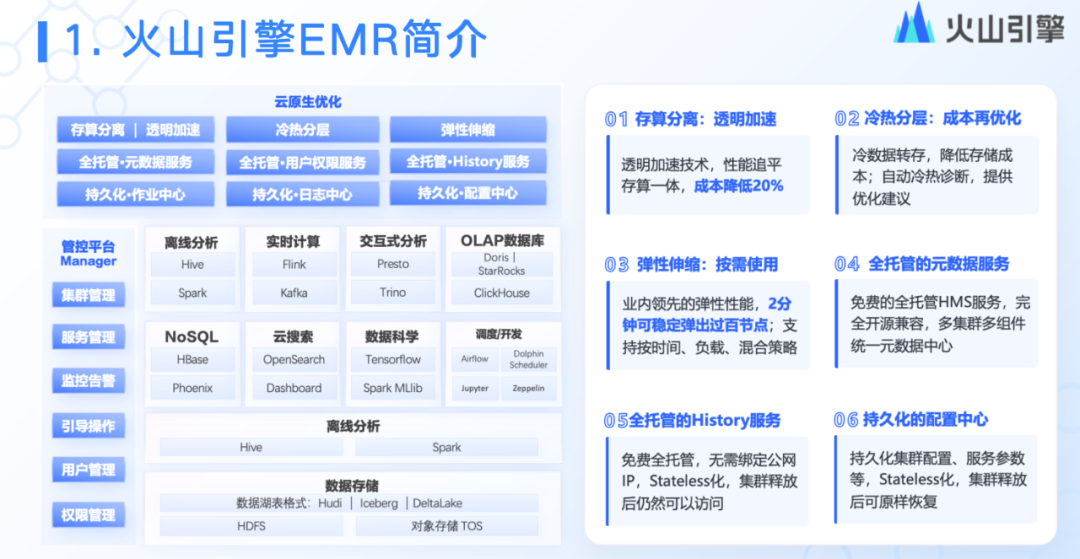Viewport: 1080px width, 559px height.
Task: Select heading 01 存算分离：透明加速
Action: [690, 119]
